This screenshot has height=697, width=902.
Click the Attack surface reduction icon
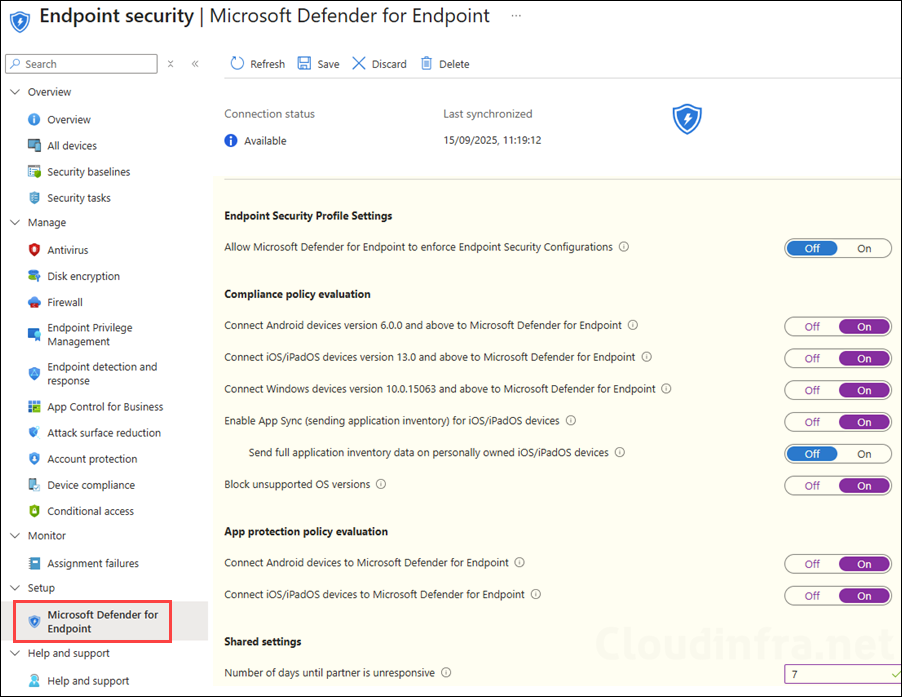point(35,432)
